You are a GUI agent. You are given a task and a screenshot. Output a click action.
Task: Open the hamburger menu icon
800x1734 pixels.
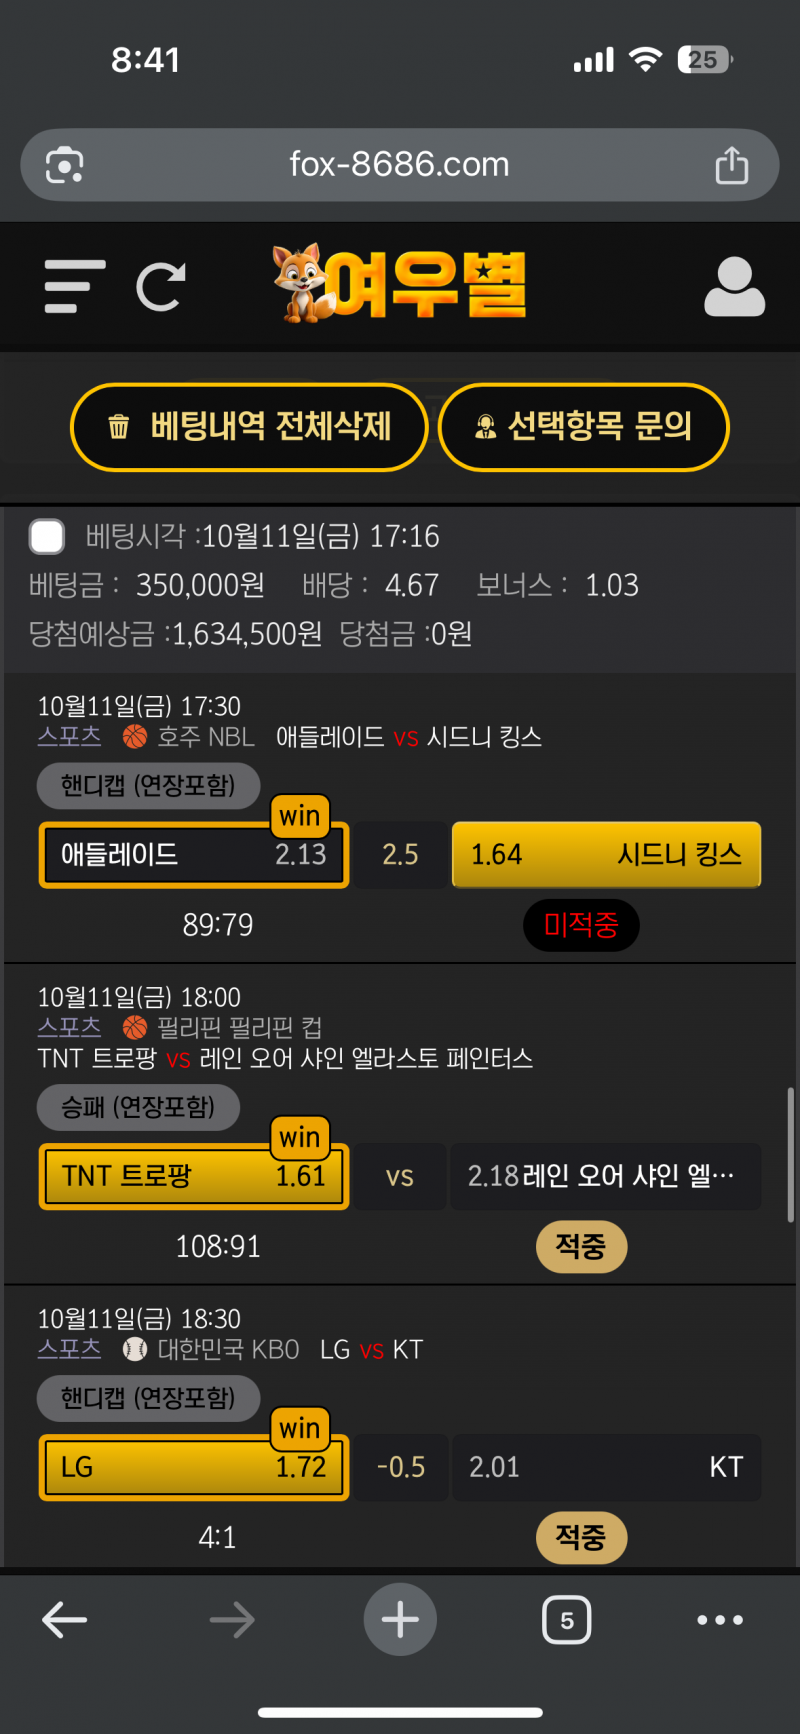(75, 287)
